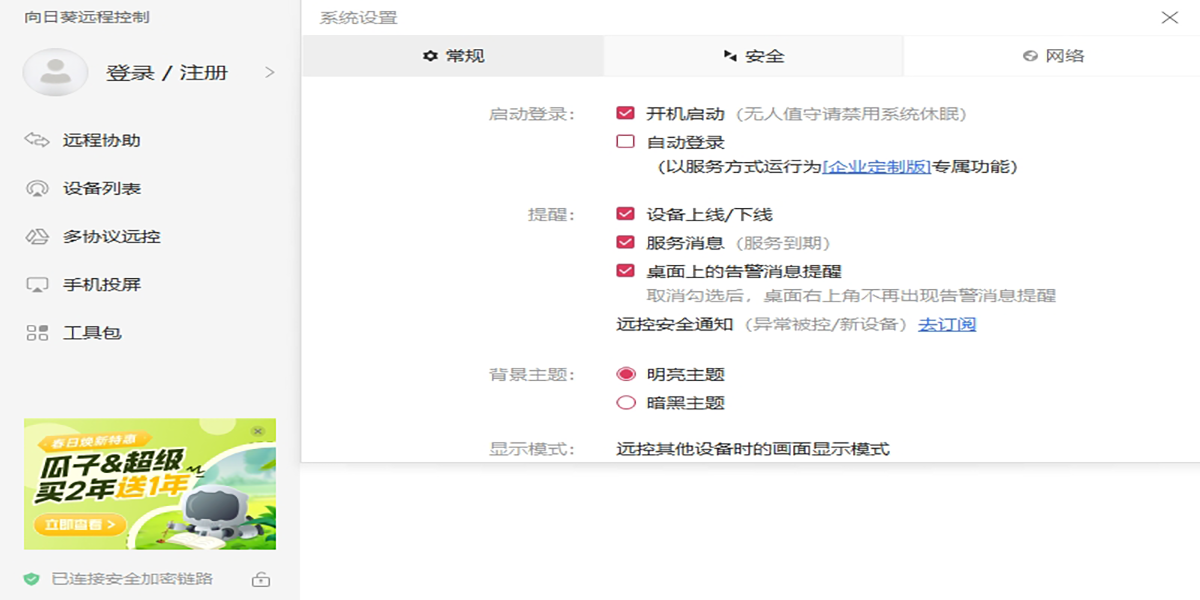The image size is (1200, 600).
Task: Click the 远程协助 remote assistance icon
Action: (37, 140)
